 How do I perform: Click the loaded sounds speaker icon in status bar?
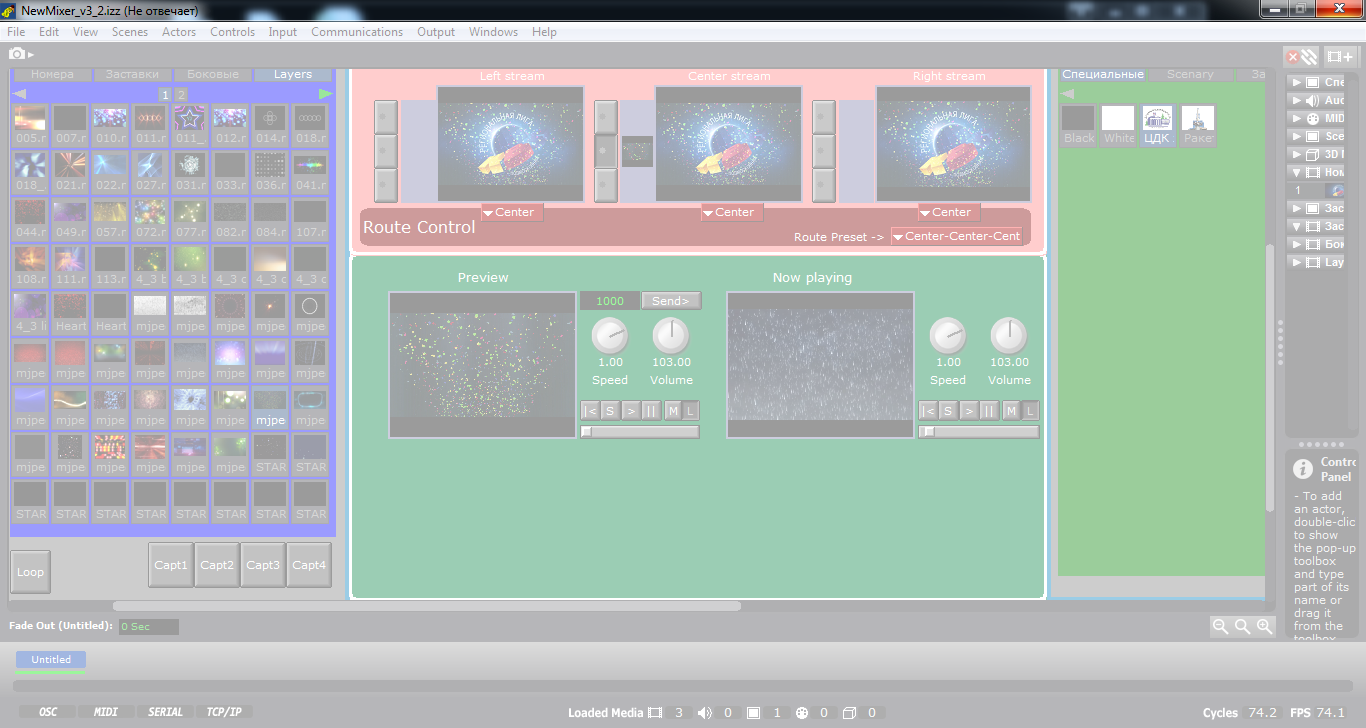(705, 713)
